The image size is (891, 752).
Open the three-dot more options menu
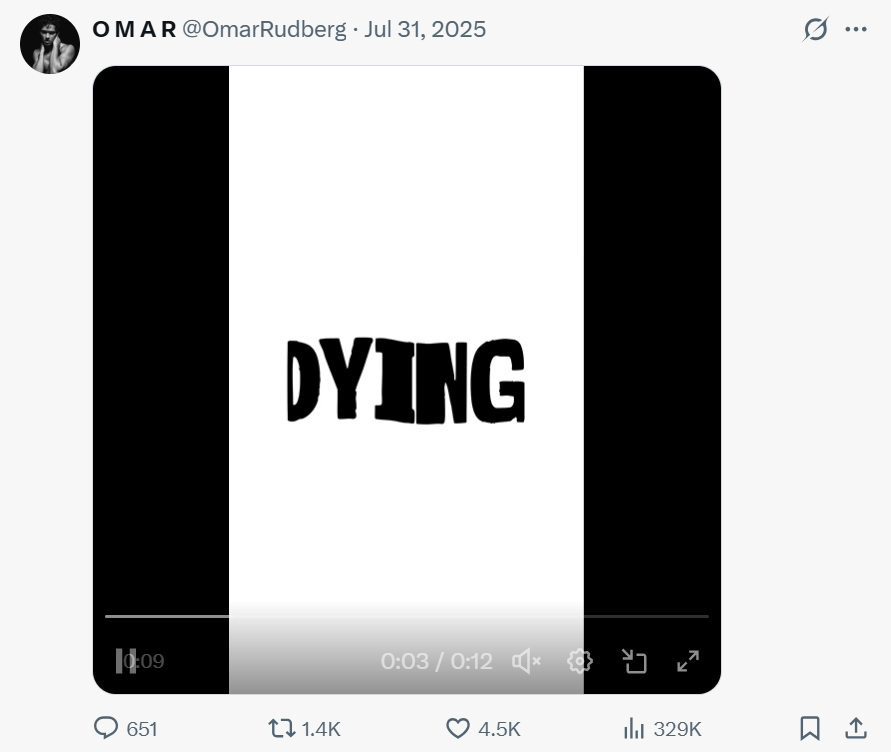click(x=856, y=30)
